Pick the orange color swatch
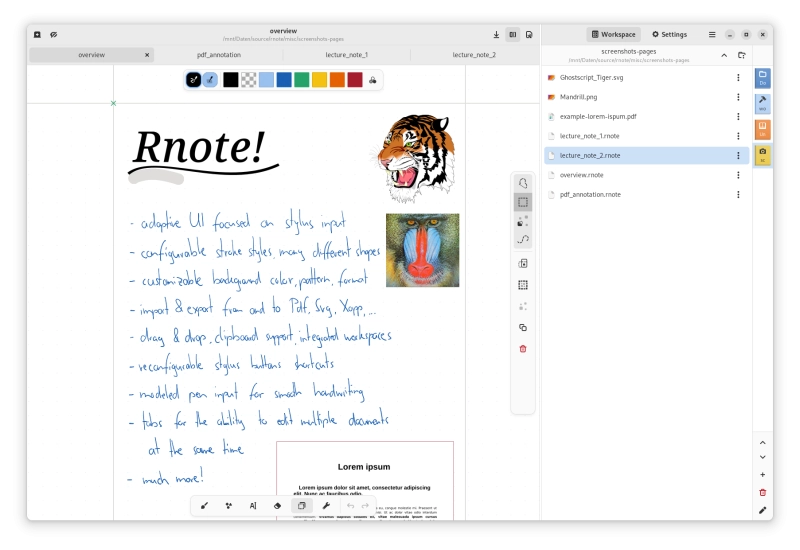This screenshot has width=800, height=550. tap(337, 80)
